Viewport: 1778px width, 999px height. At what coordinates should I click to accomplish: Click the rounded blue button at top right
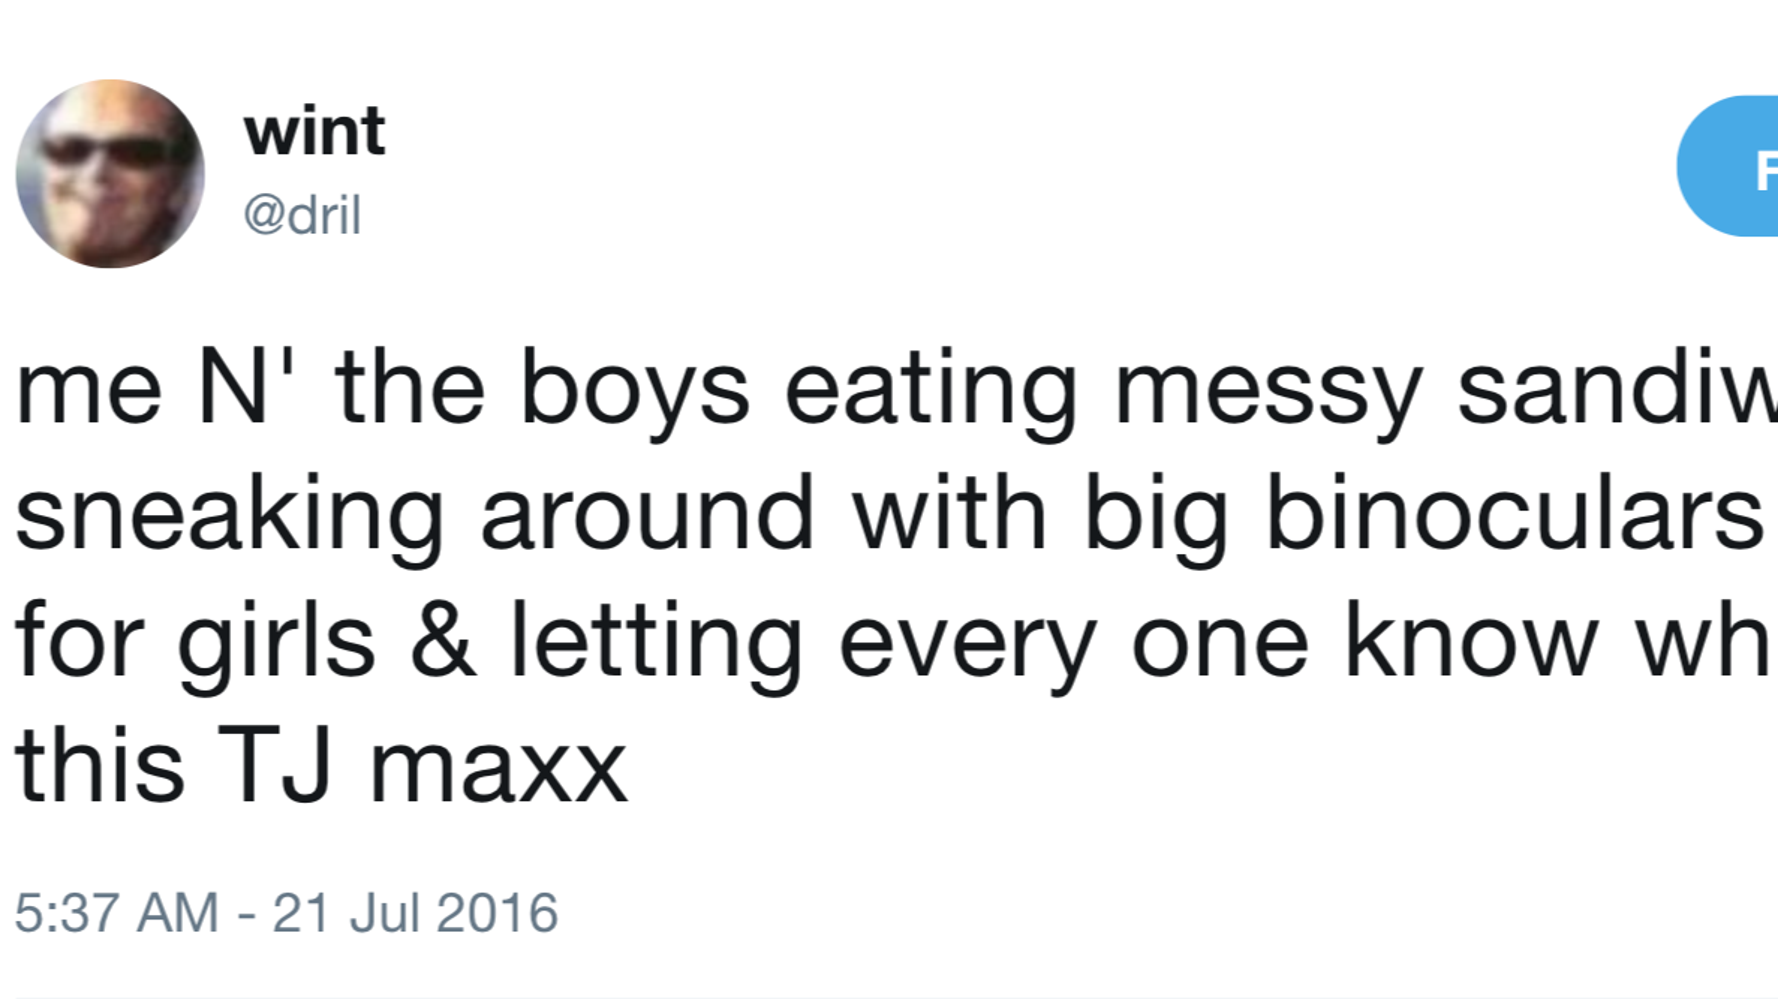click(x=1740, y=165)
